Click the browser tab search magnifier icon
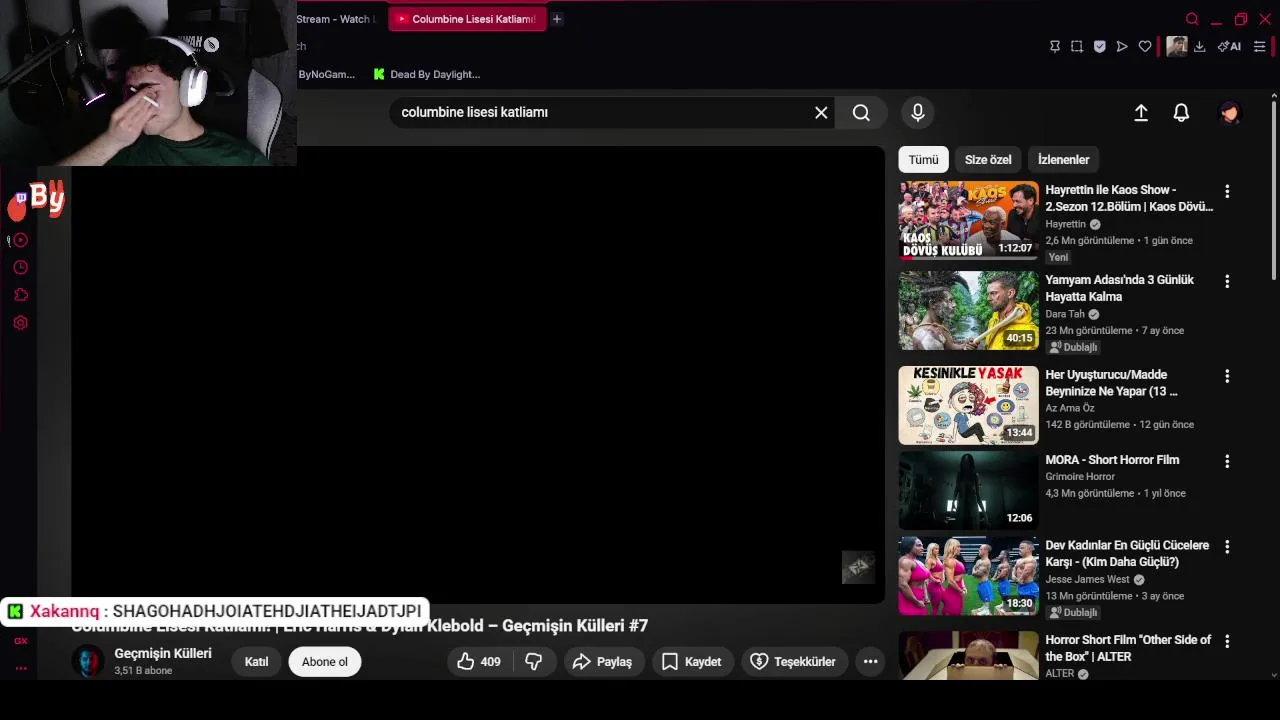The height and width of the screenshot is (720, 1280). pos(1192,19)
